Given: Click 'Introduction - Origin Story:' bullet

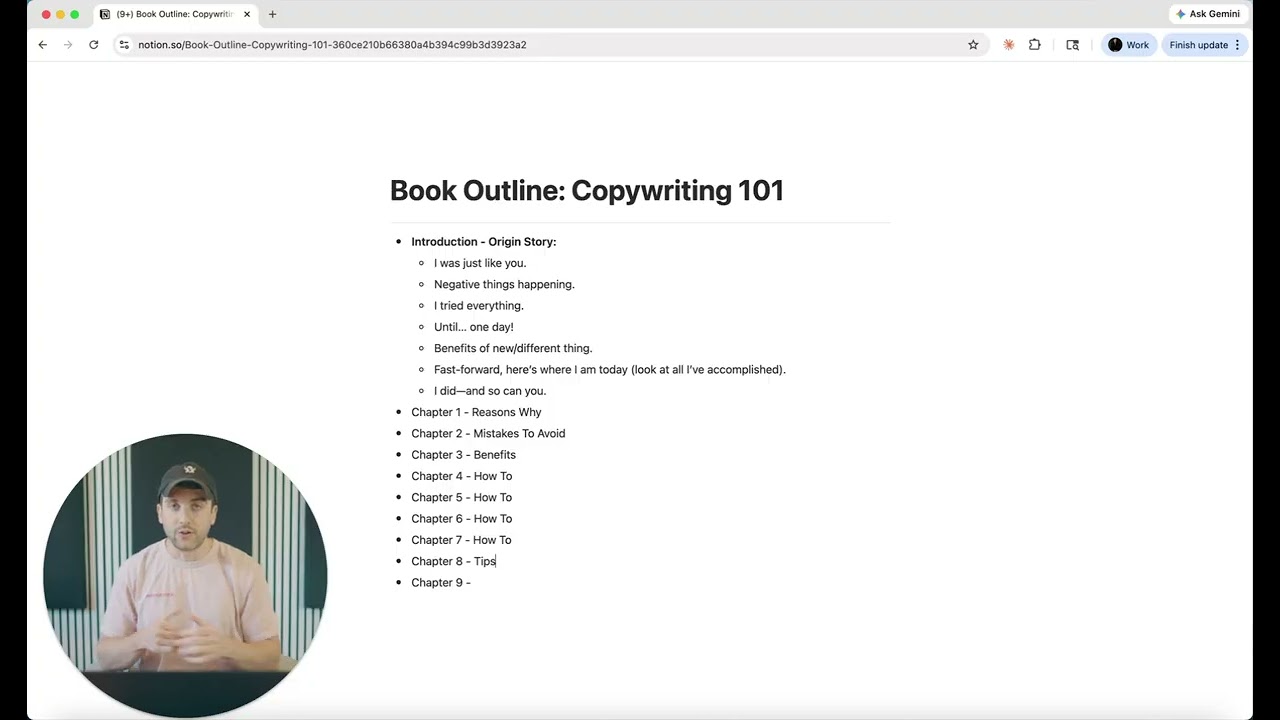Looking at the screenshot, I should [x=484, y=242].
